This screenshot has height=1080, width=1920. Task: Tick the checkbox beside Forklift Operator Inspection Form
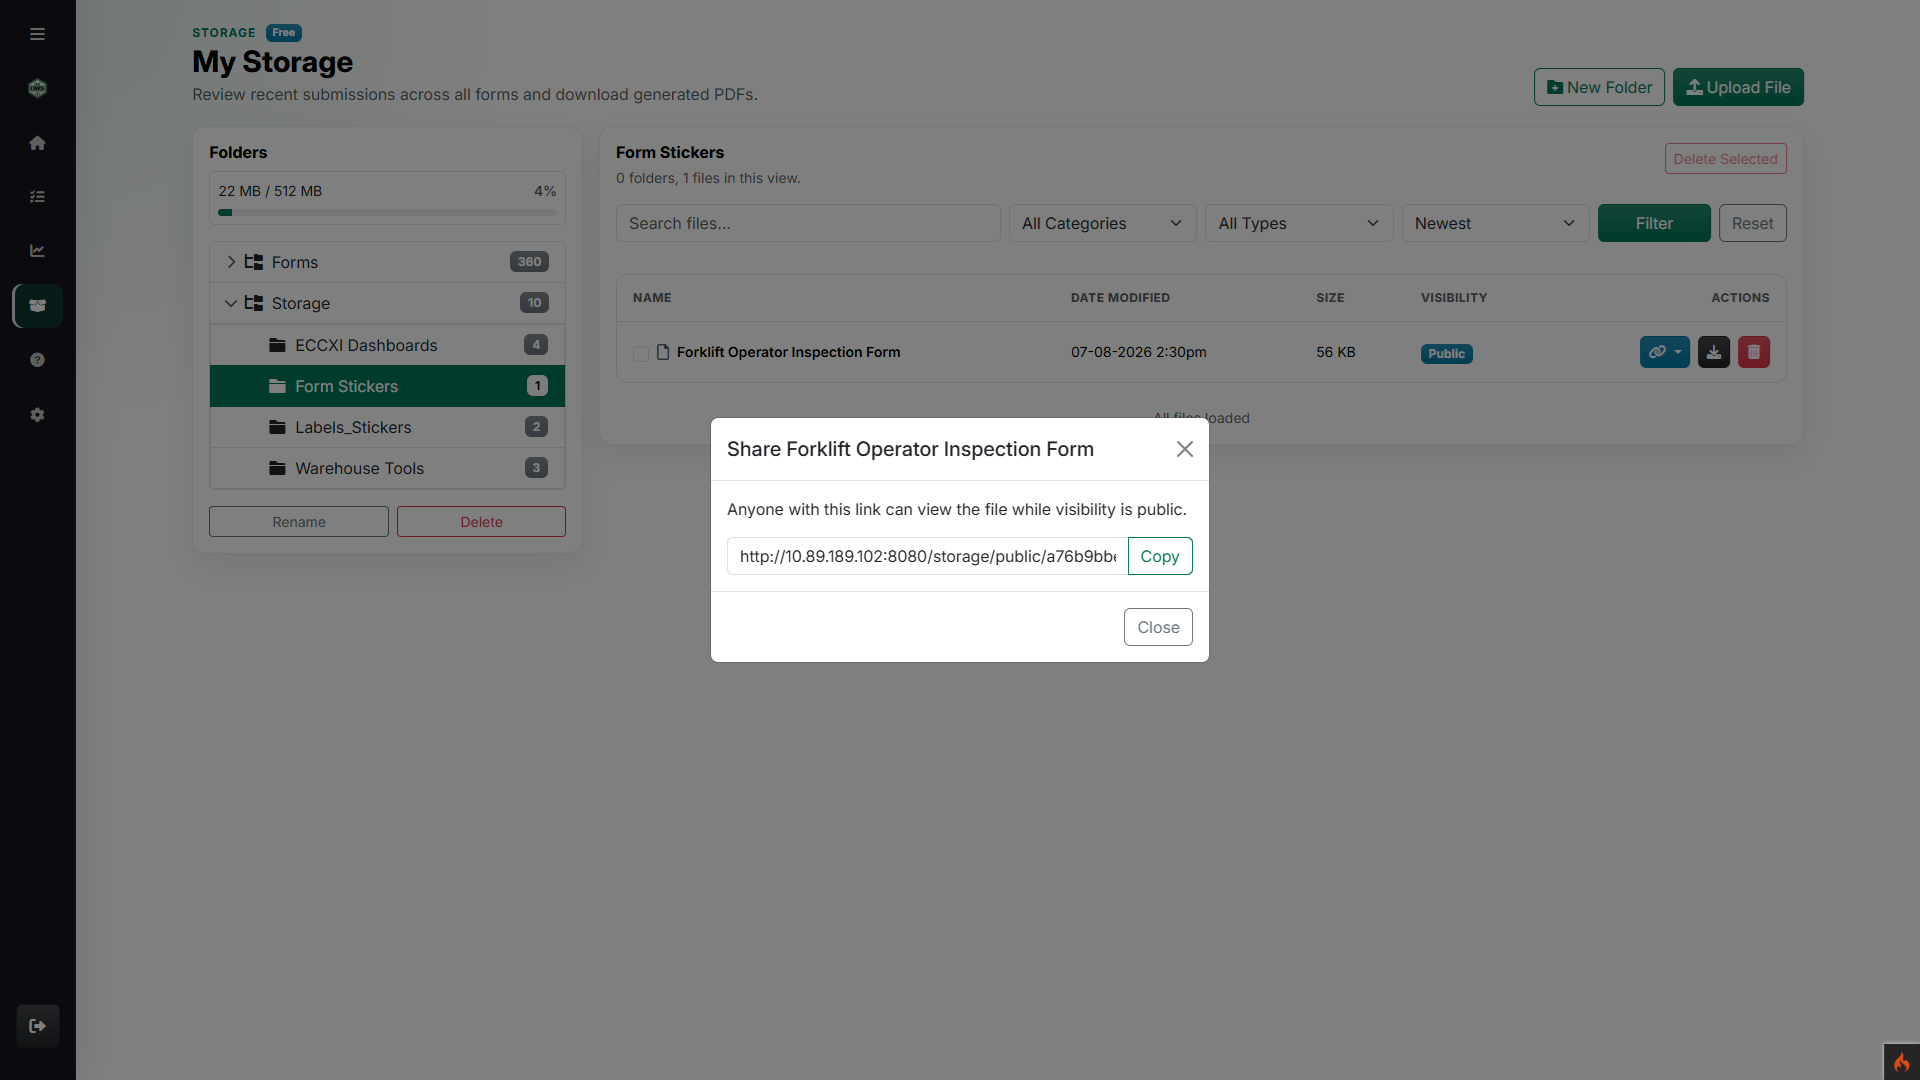click(x=641, y=353)
